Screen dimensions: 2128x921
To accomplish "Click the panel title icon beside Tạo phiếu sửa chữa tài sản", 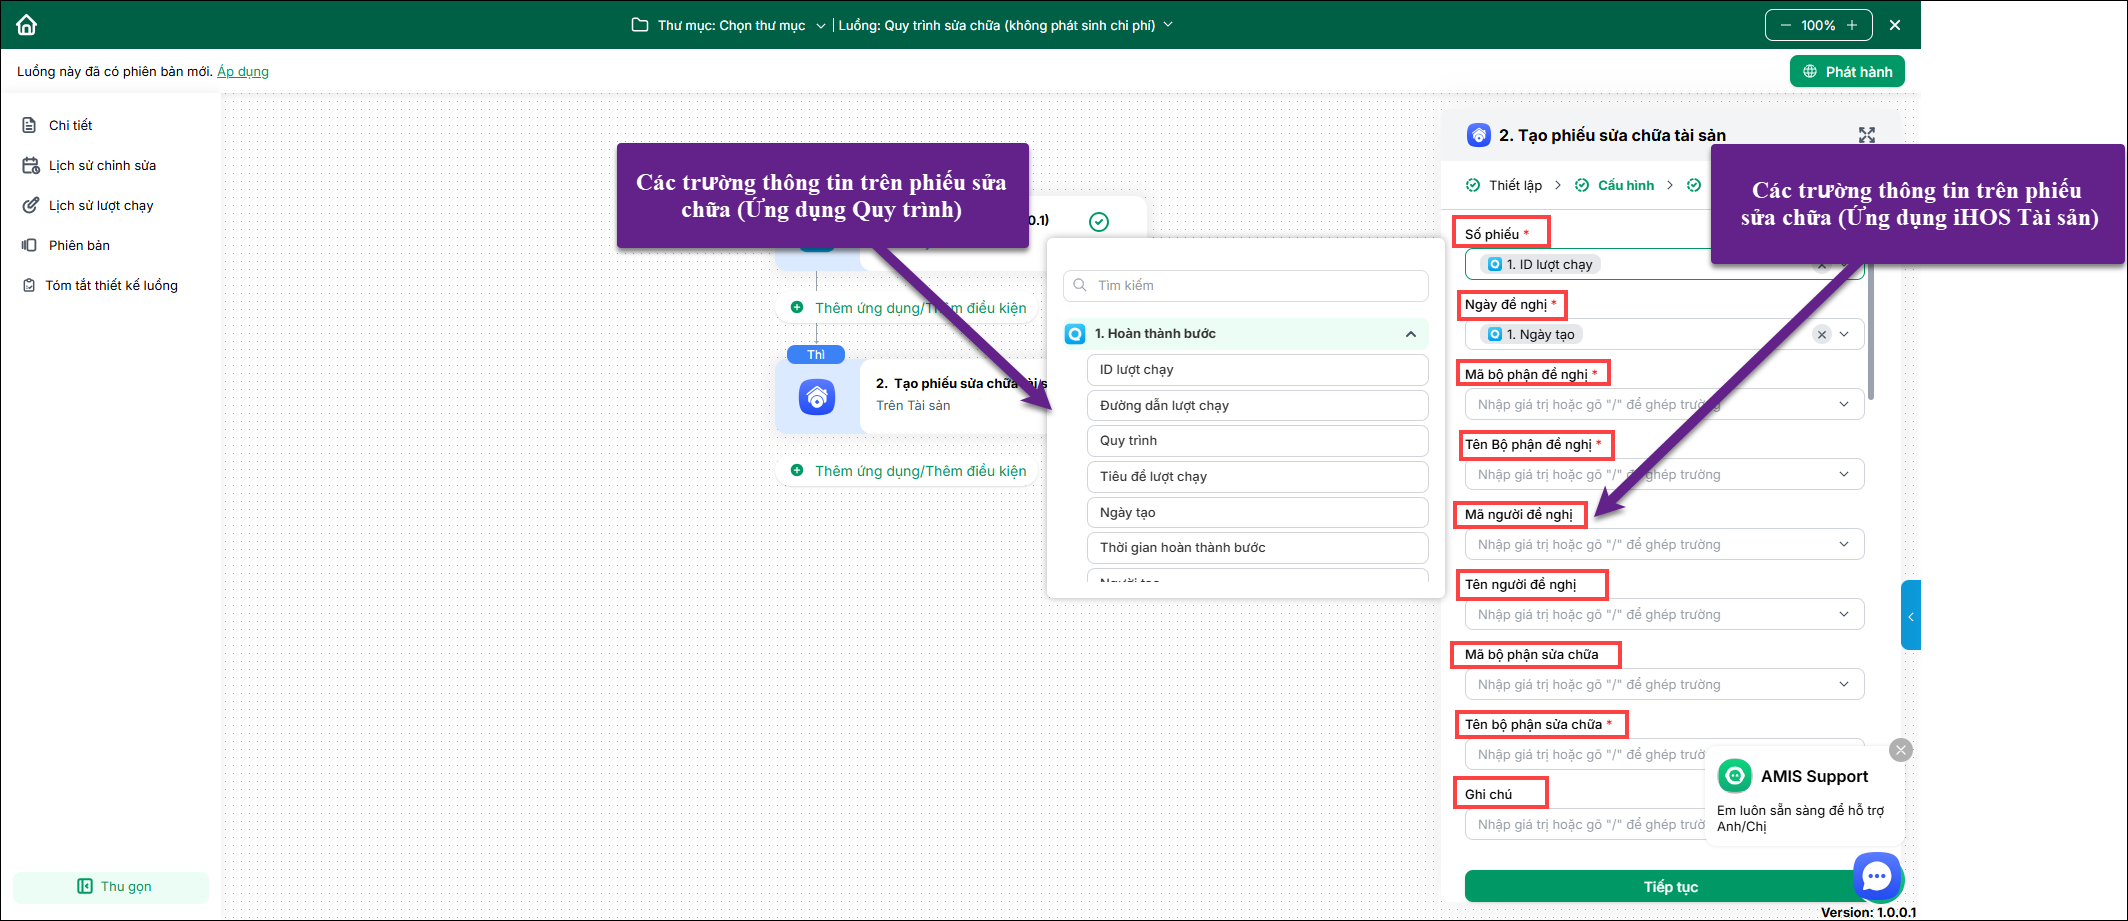I will (x=1479, y=135).
